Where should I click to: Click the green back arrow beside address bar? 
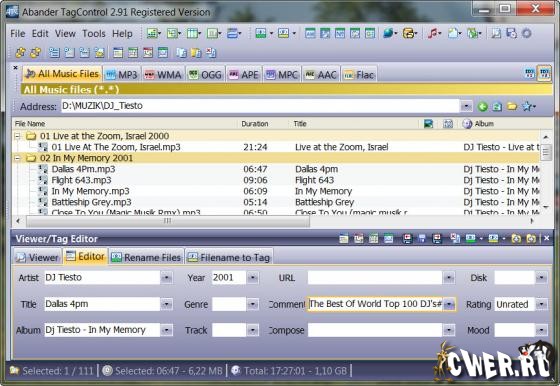[x=482, y=106]
